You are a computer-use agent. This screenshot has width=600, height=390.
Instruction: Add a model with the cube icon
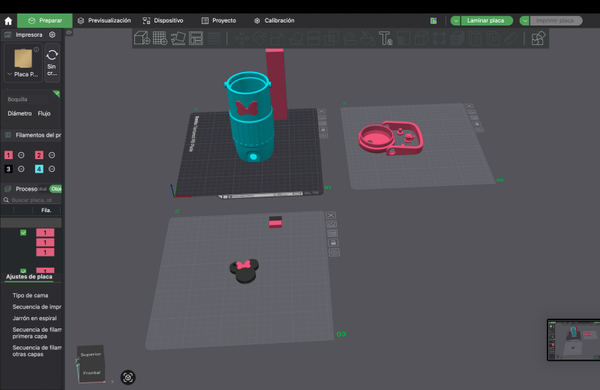pos(142,38)
